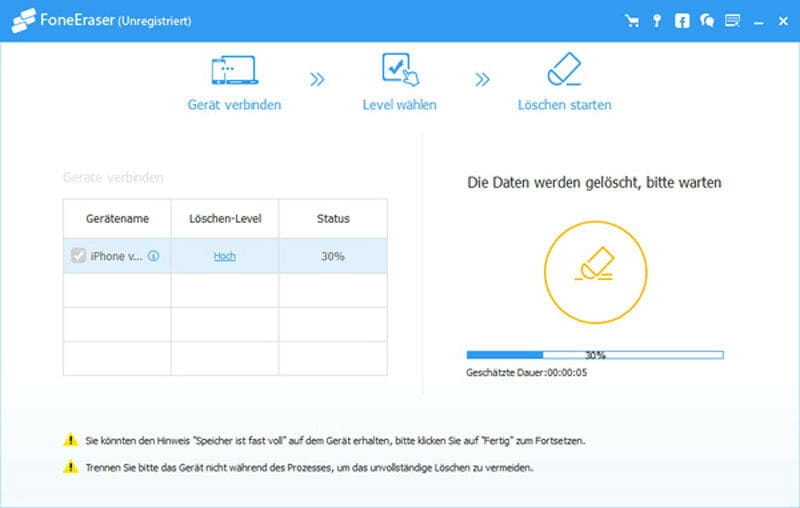This screenshot has width=800, height=508.
Task: Click the 30% status cell in table
Action: [332, 256]
